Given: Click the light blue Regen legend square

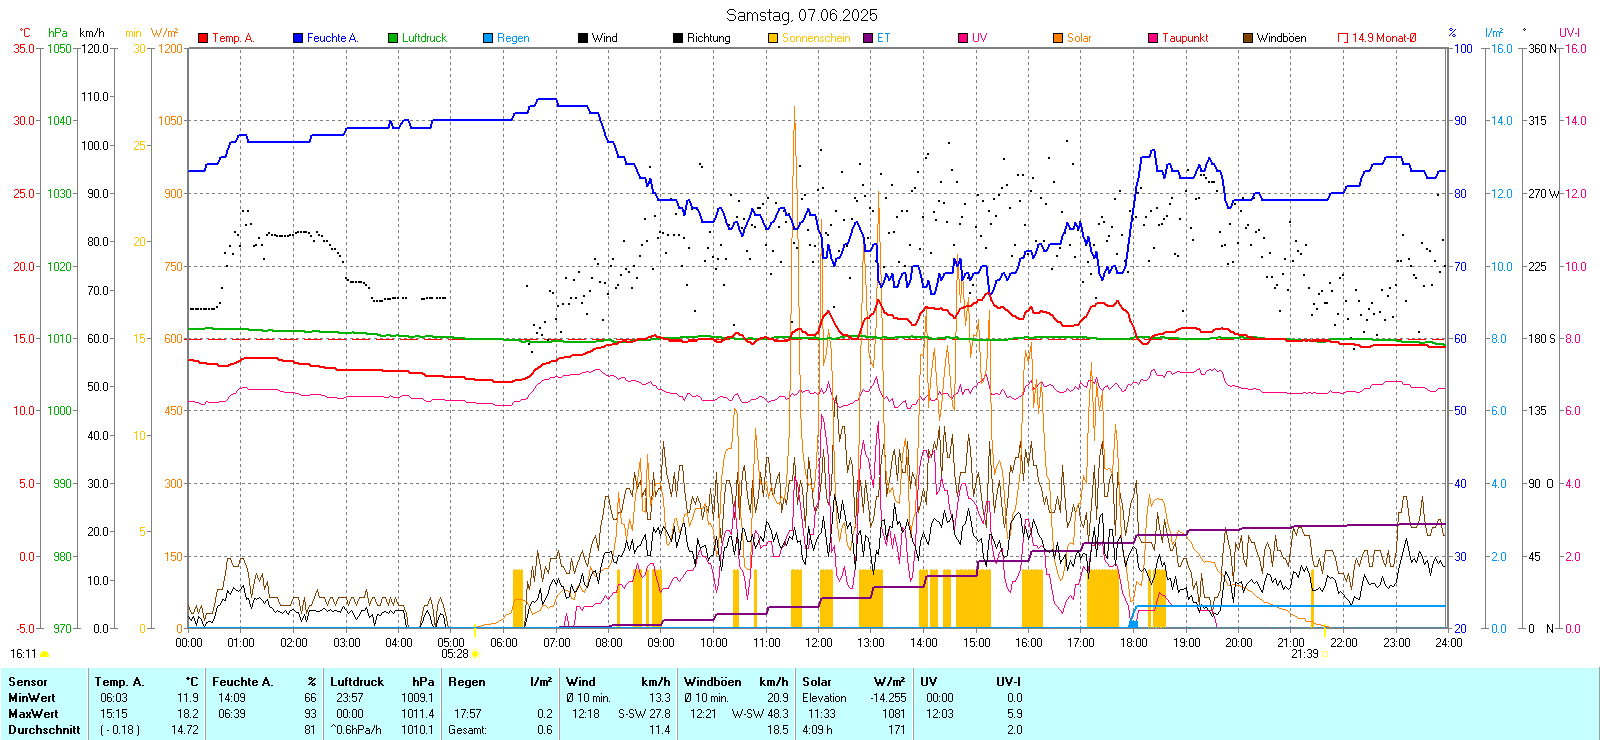Looking at the screenshot, I should [488, 38].
